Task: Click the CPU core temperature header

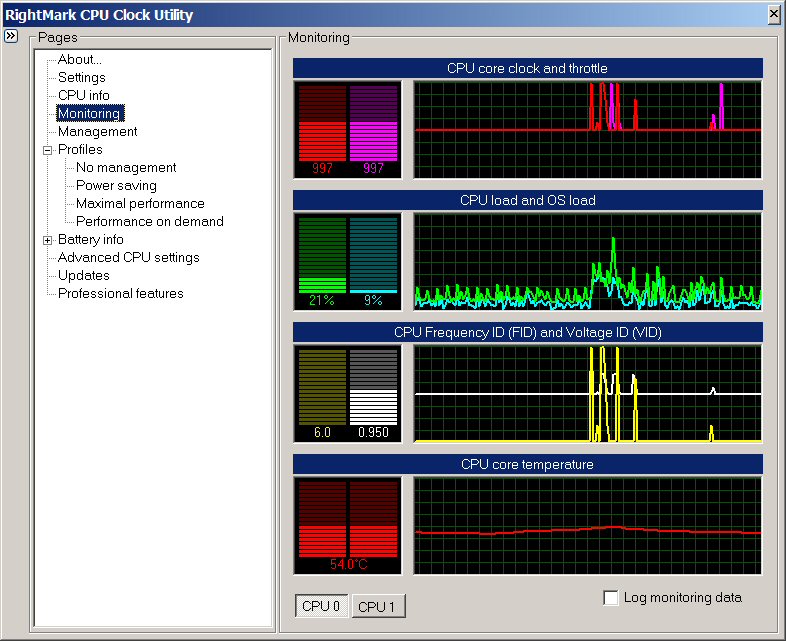Action: click(x=528, y=464)
